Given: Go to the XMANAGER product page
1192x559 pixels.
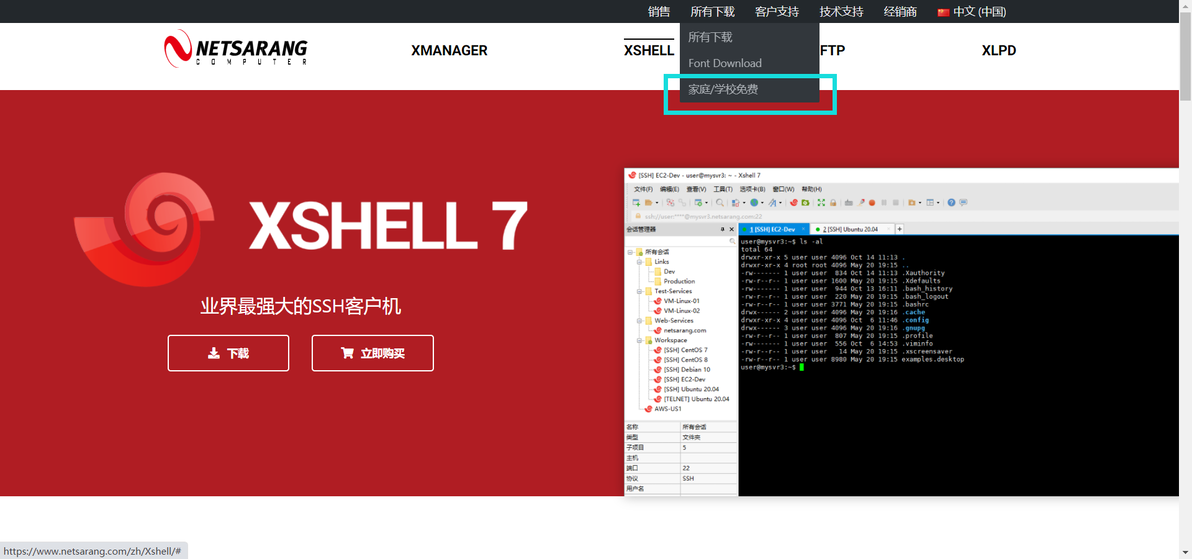Looking at the screenshot, I should (x=449, y=51).
